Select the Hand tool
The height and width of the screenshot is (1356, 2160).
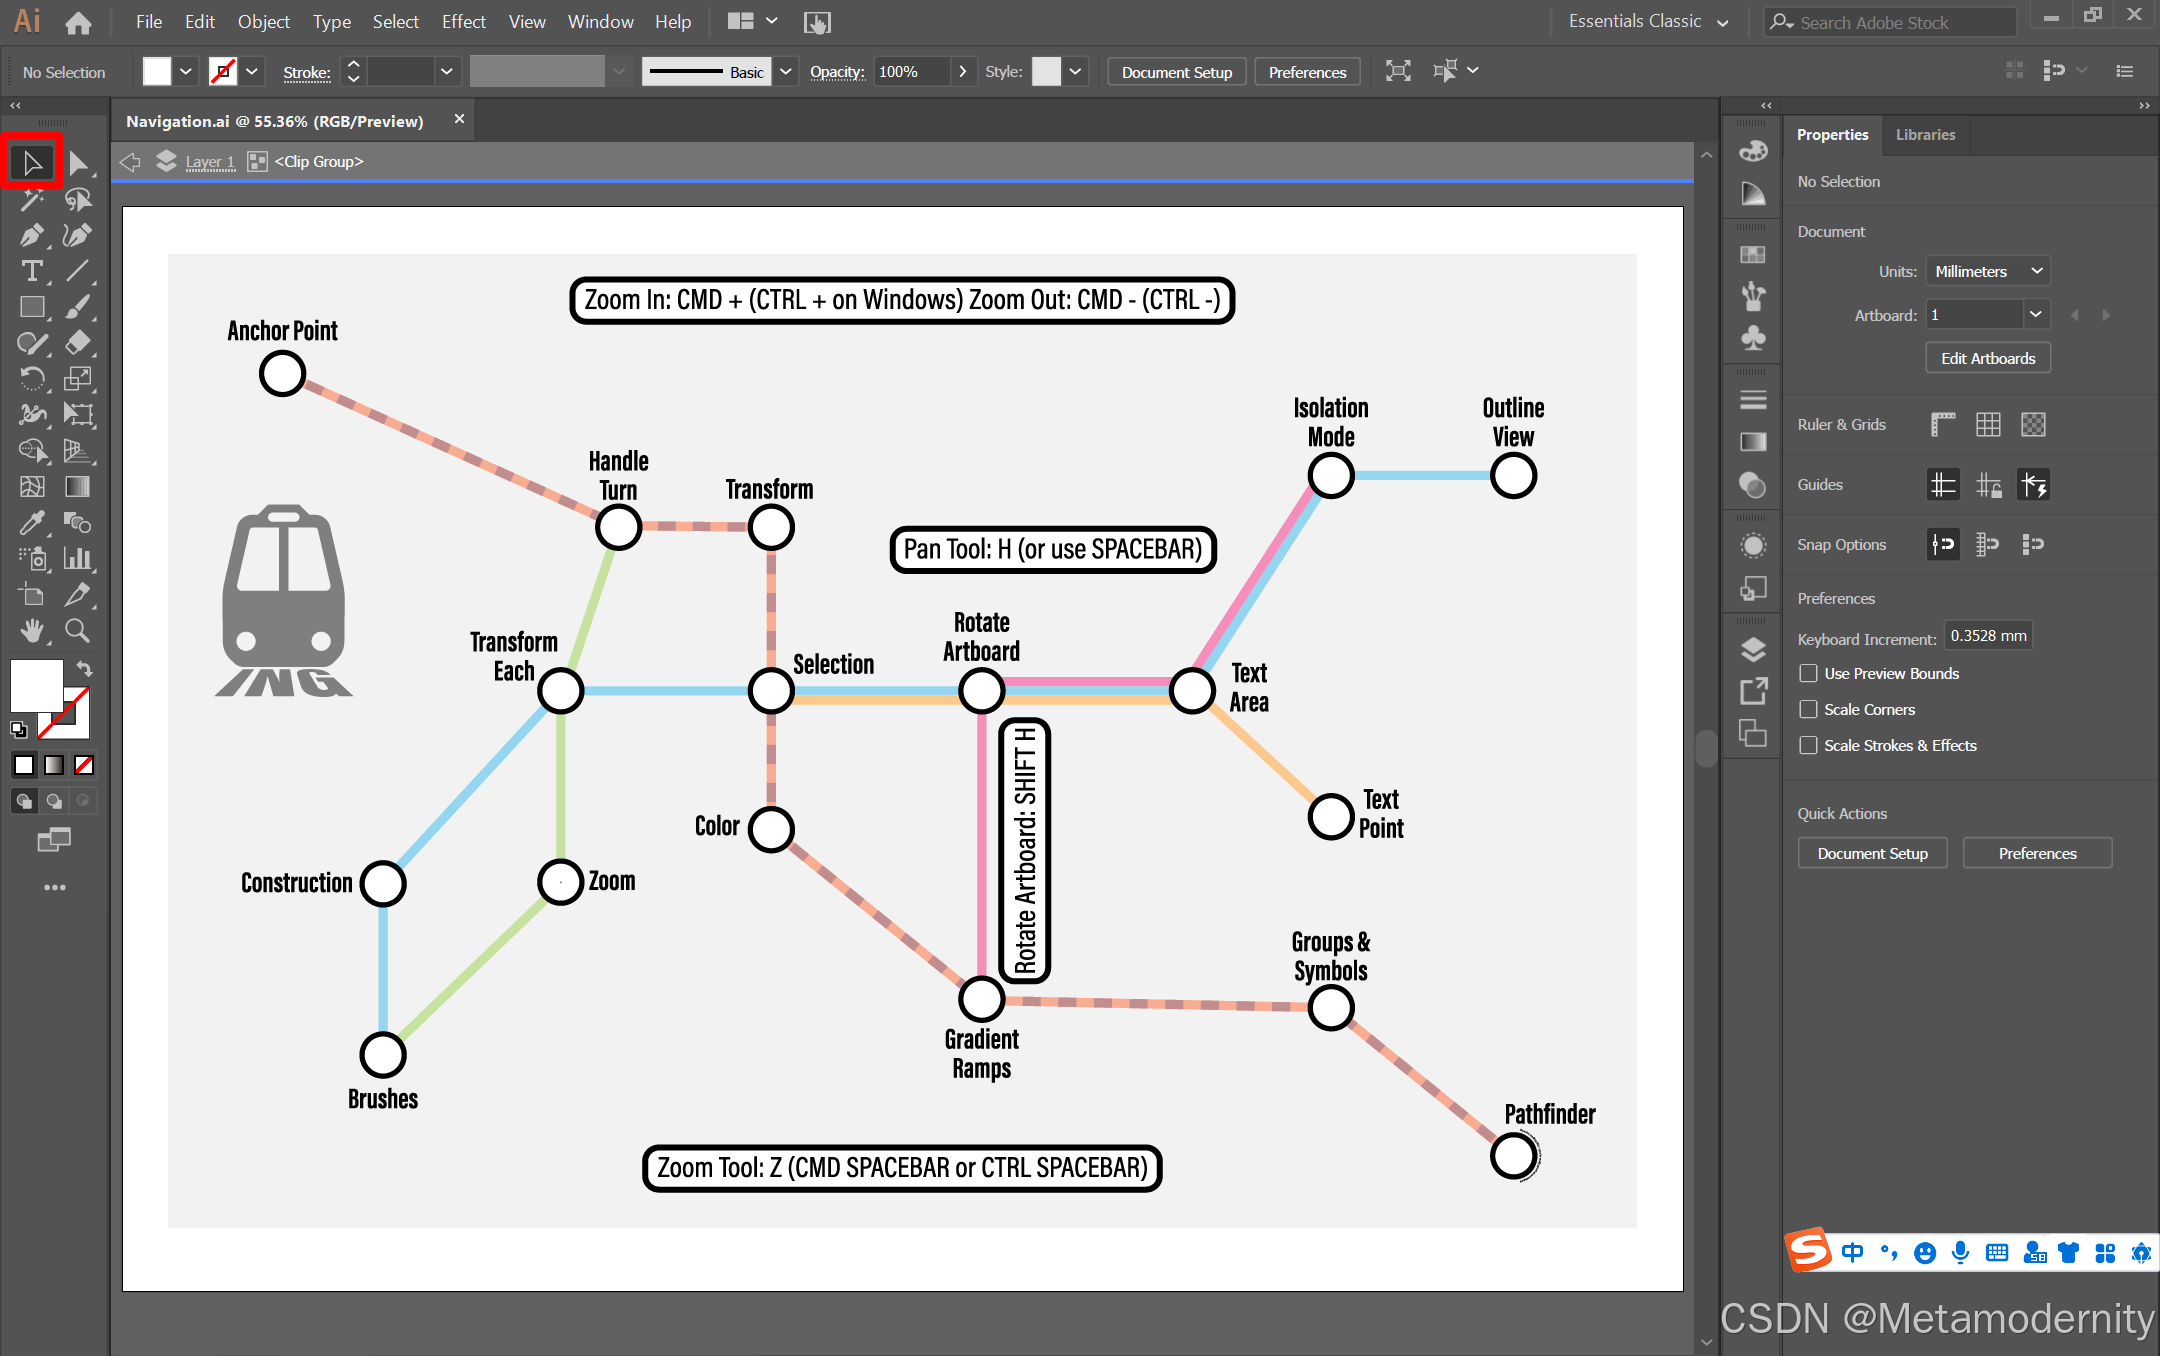31,630
